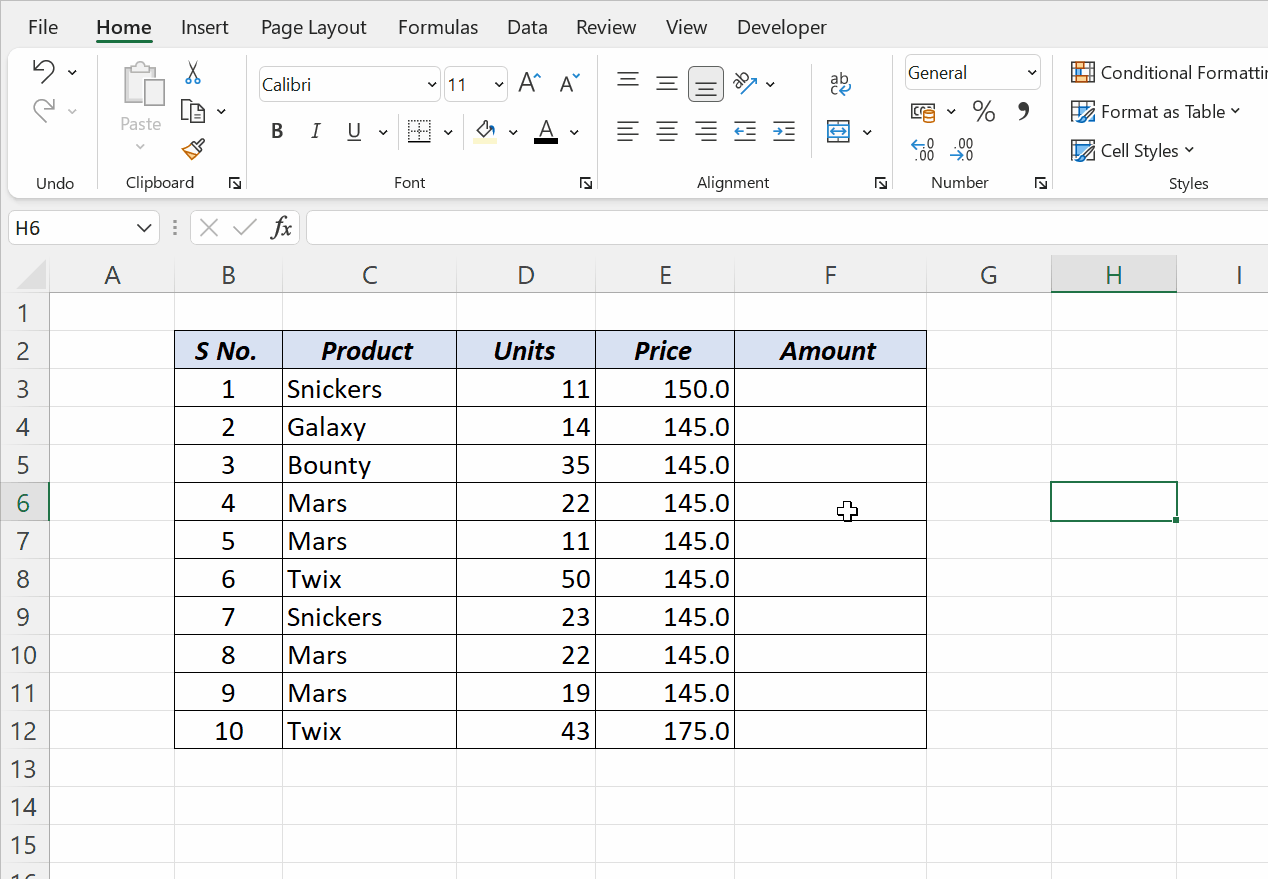This screenshot has height=879, width=1268.
Task: Click the Format as Table option
Action: 1157,112
